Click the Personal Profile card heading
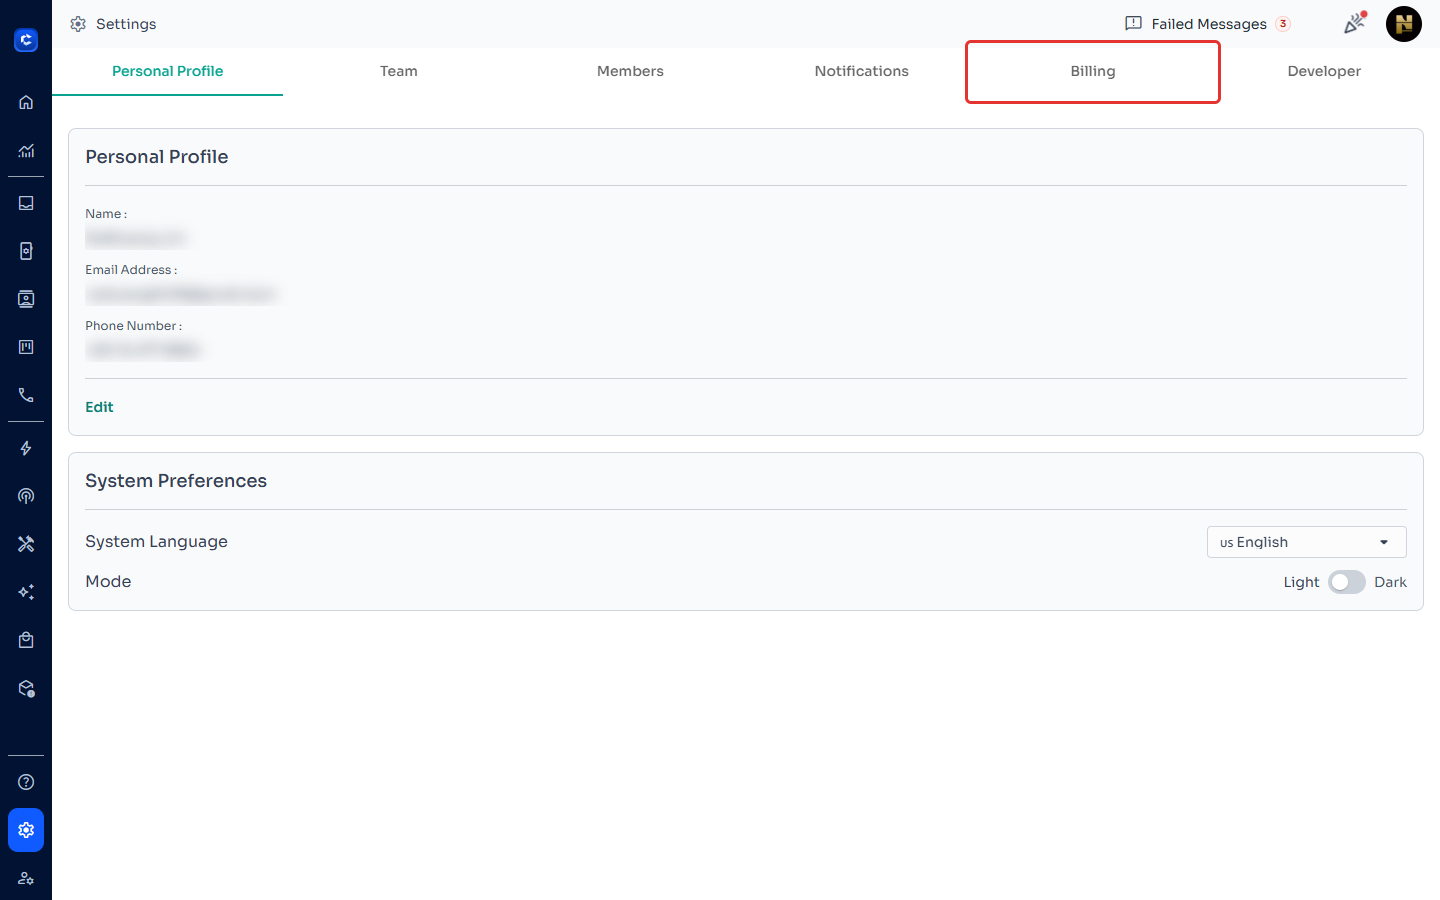This screenshot has height=900, width=1440. click(157, 157)
